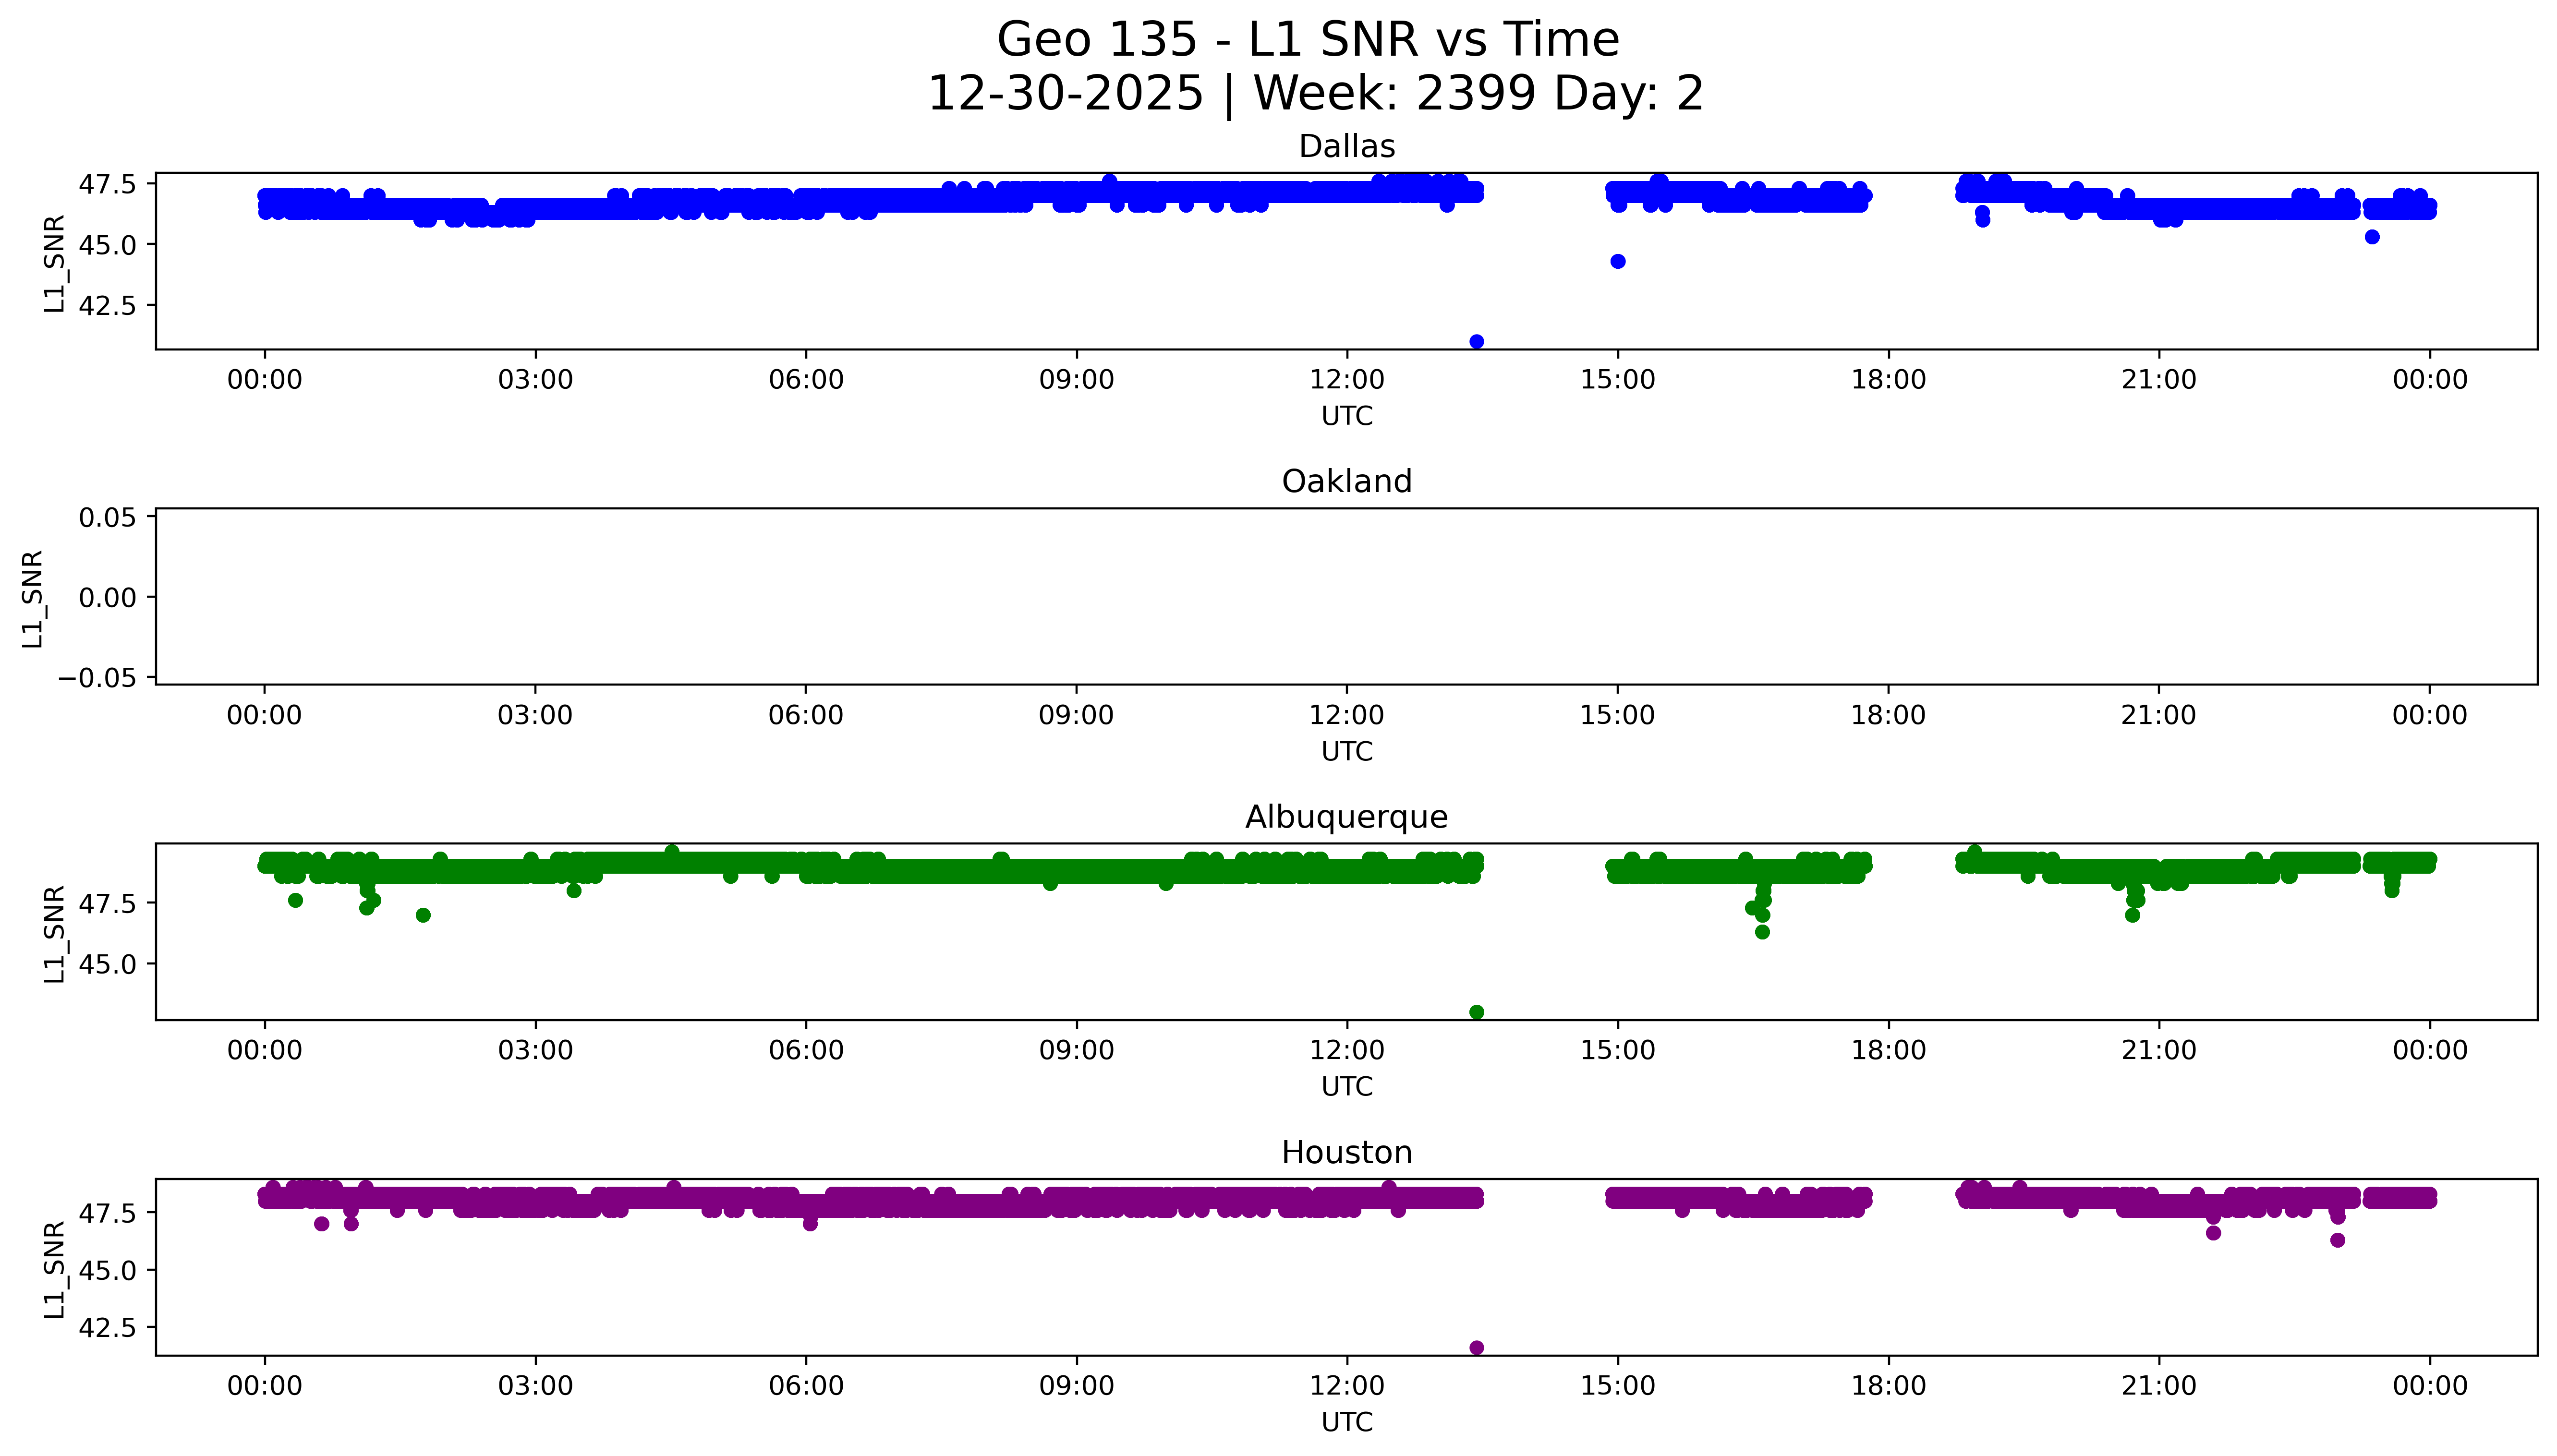
Task: Click the lowest purple outlier in Houston plot
Action: [x=1476, y=1348]
